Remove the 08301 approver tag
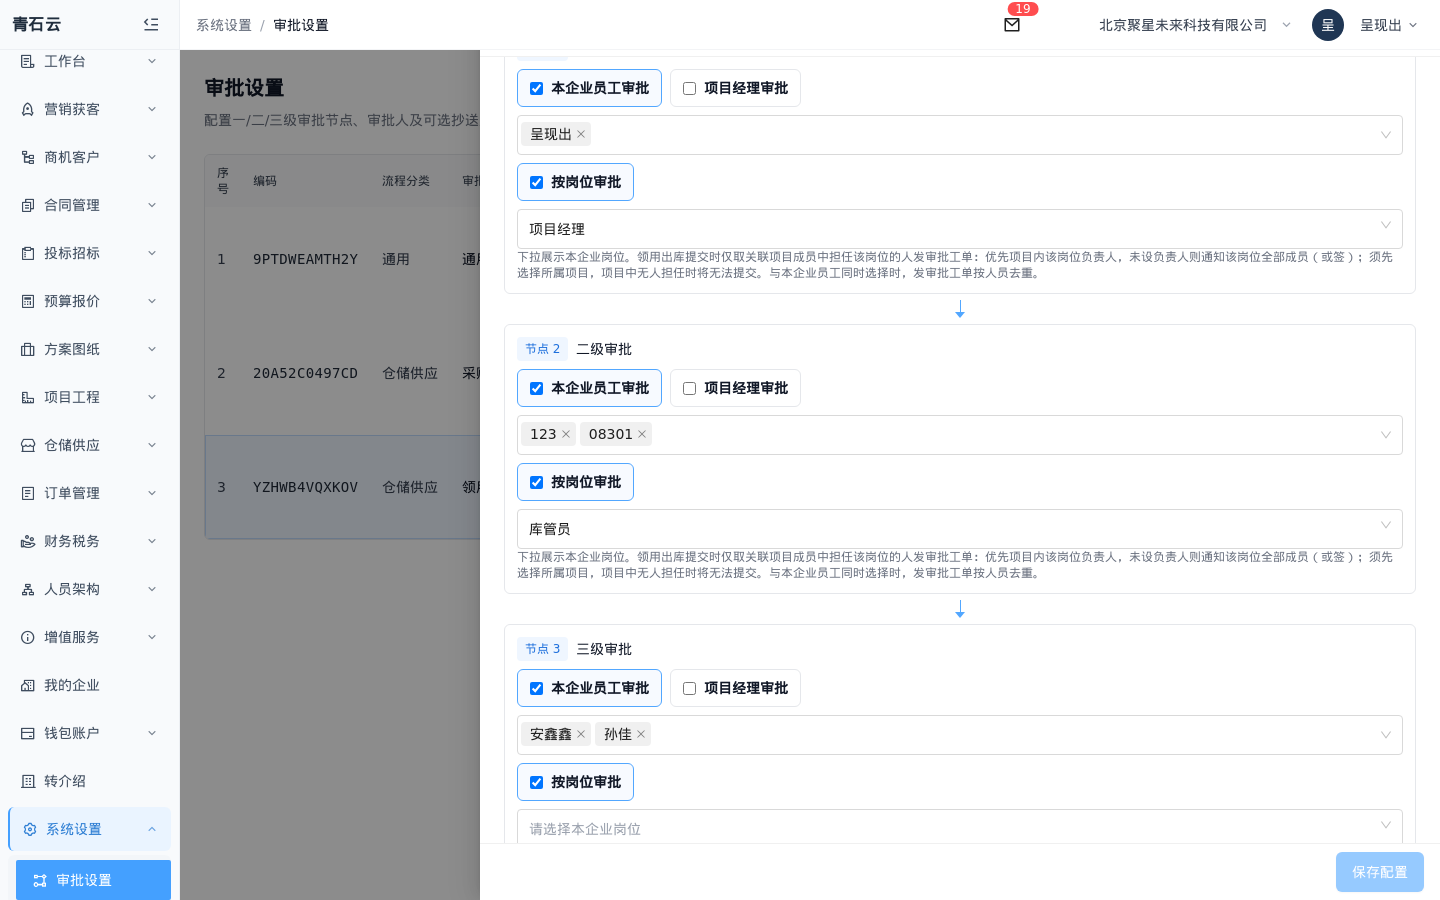 click(x=642, y=434)
